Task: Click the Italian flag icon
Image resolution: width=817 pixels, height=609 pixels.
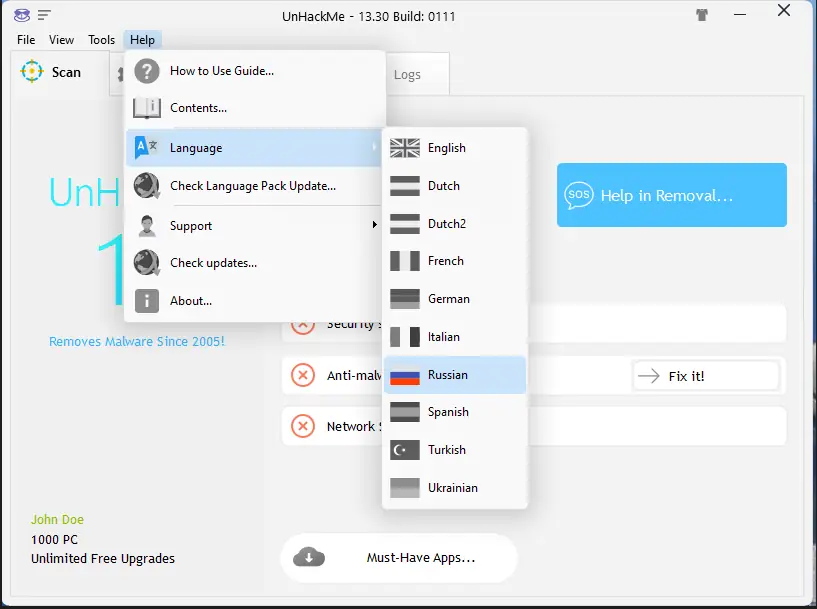Action: click(x=405, y=337)
